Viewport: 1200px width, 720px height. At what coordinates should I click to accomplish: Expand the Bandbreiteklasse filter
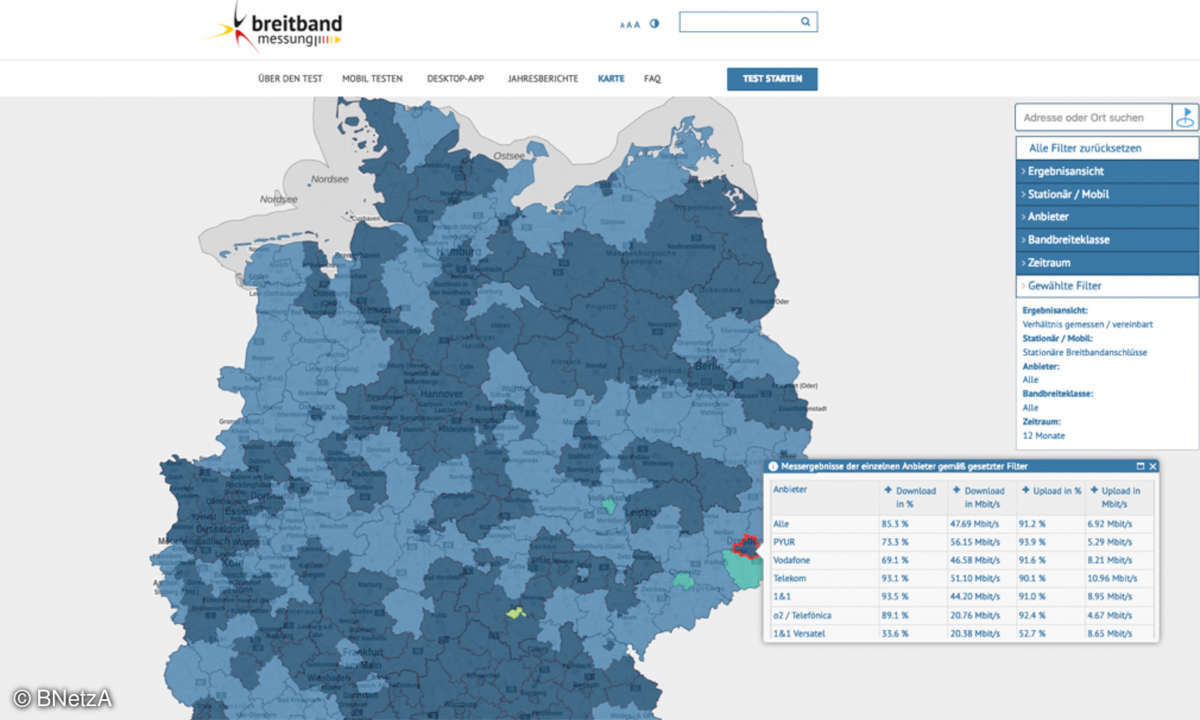tap(1107, 240)
